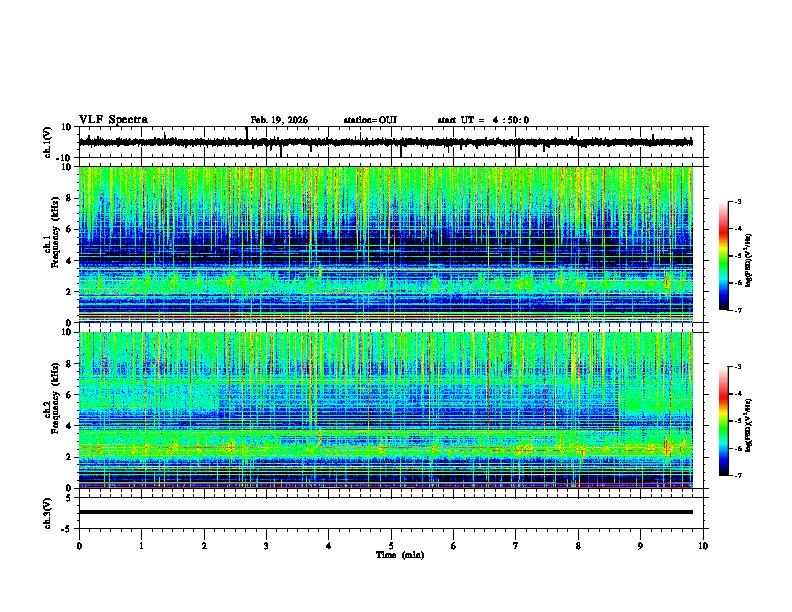Click the "-3" label on ch.1 color scale

737,202
